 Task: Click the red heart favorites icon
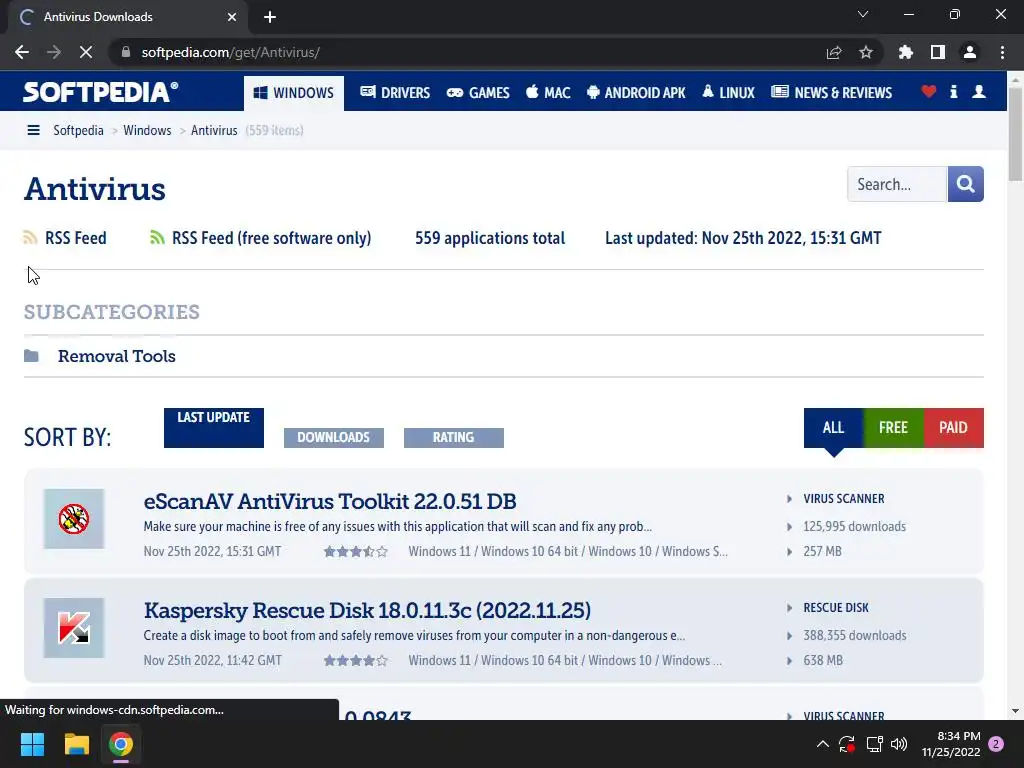point(928,91)
